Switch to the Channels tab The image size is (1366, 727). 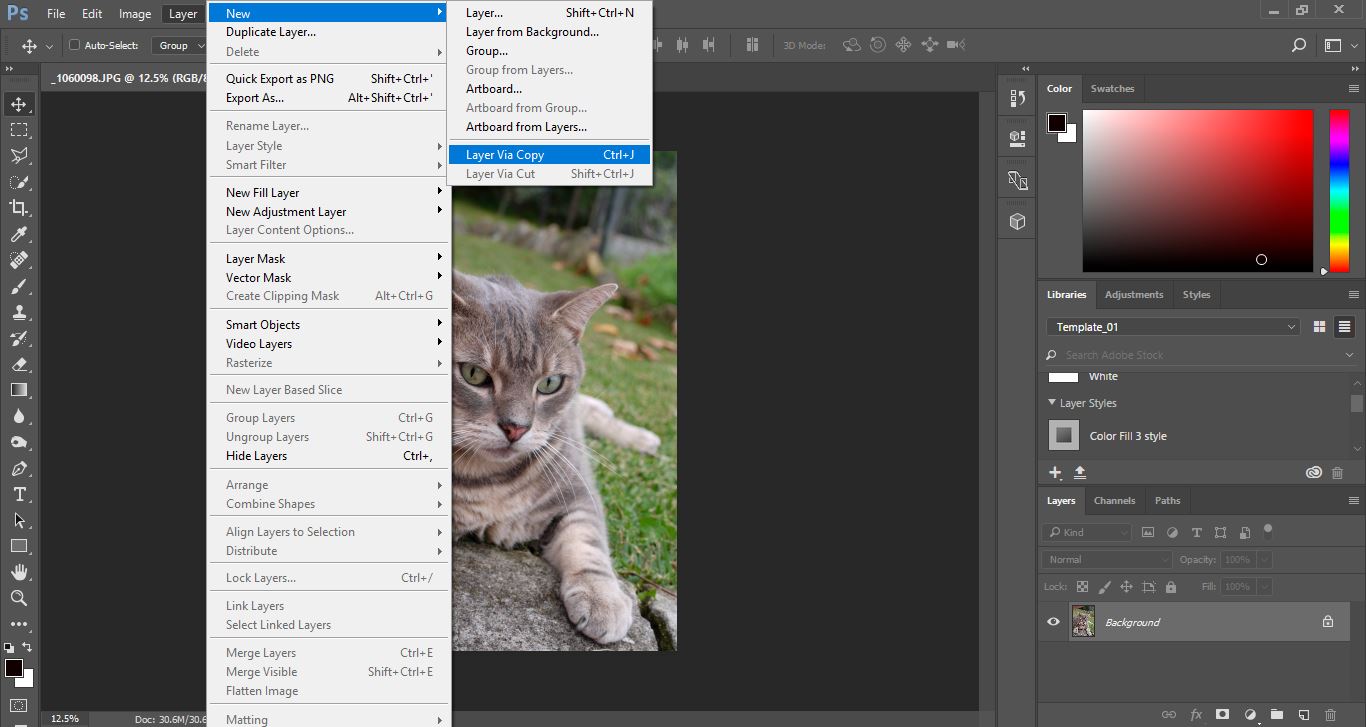coord(1114,500)
